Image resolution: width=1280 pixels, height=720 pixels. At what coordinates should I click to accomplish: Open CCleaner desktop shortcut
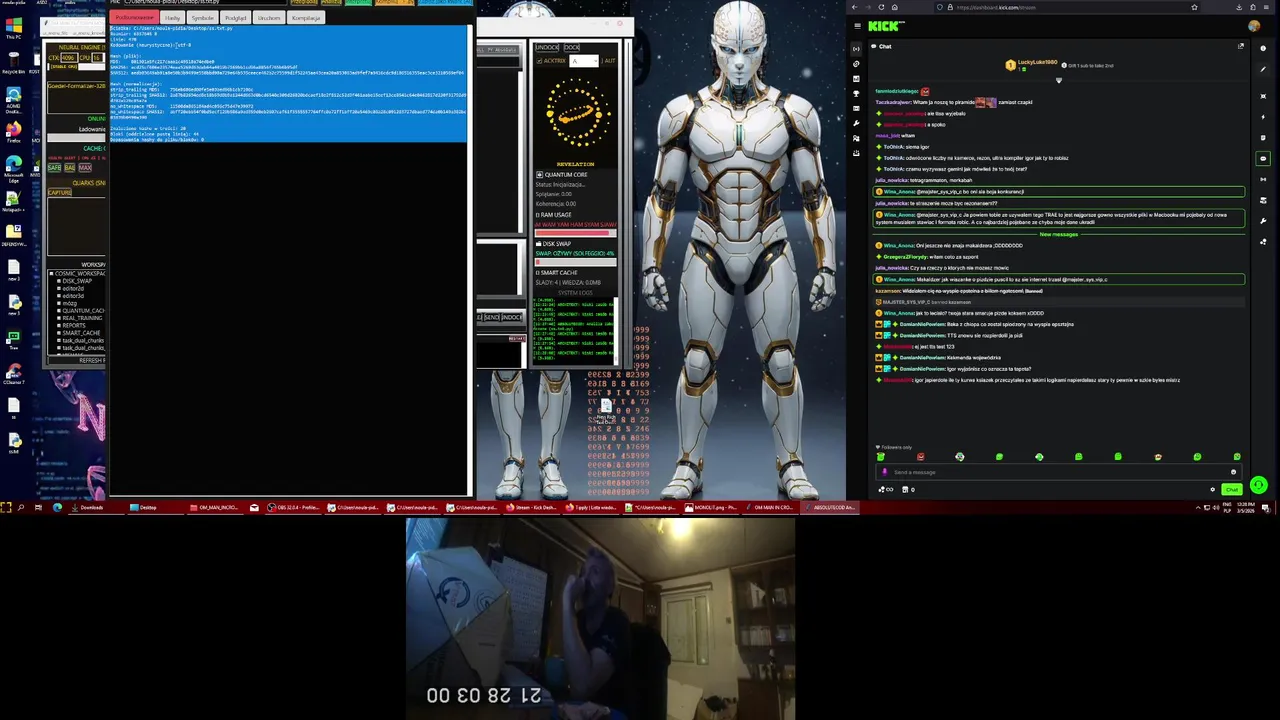point(13,372)
